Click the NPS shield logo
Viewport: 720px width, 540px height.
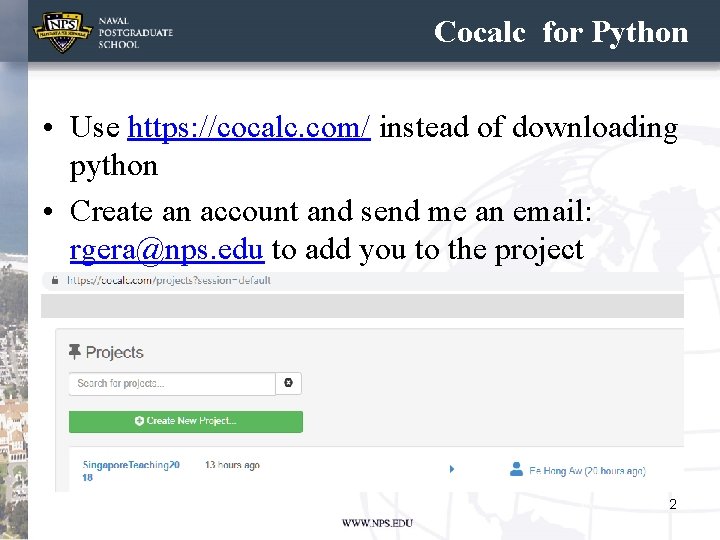(x=62, y=31)
